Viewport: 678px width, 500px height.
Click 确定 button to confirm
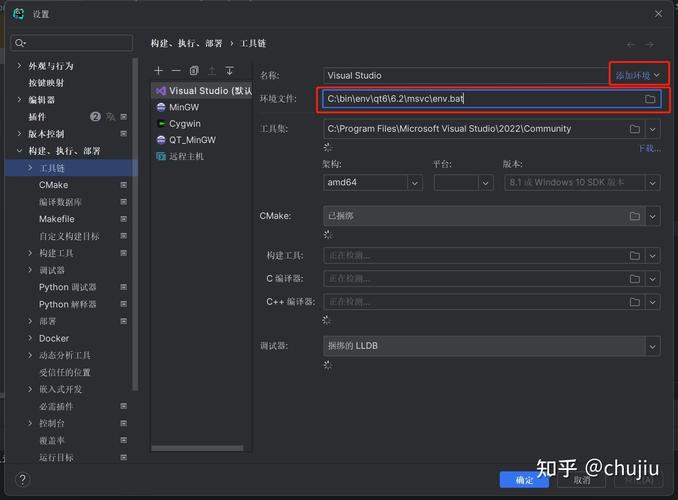pyautogui.click(x=524, y=480)
